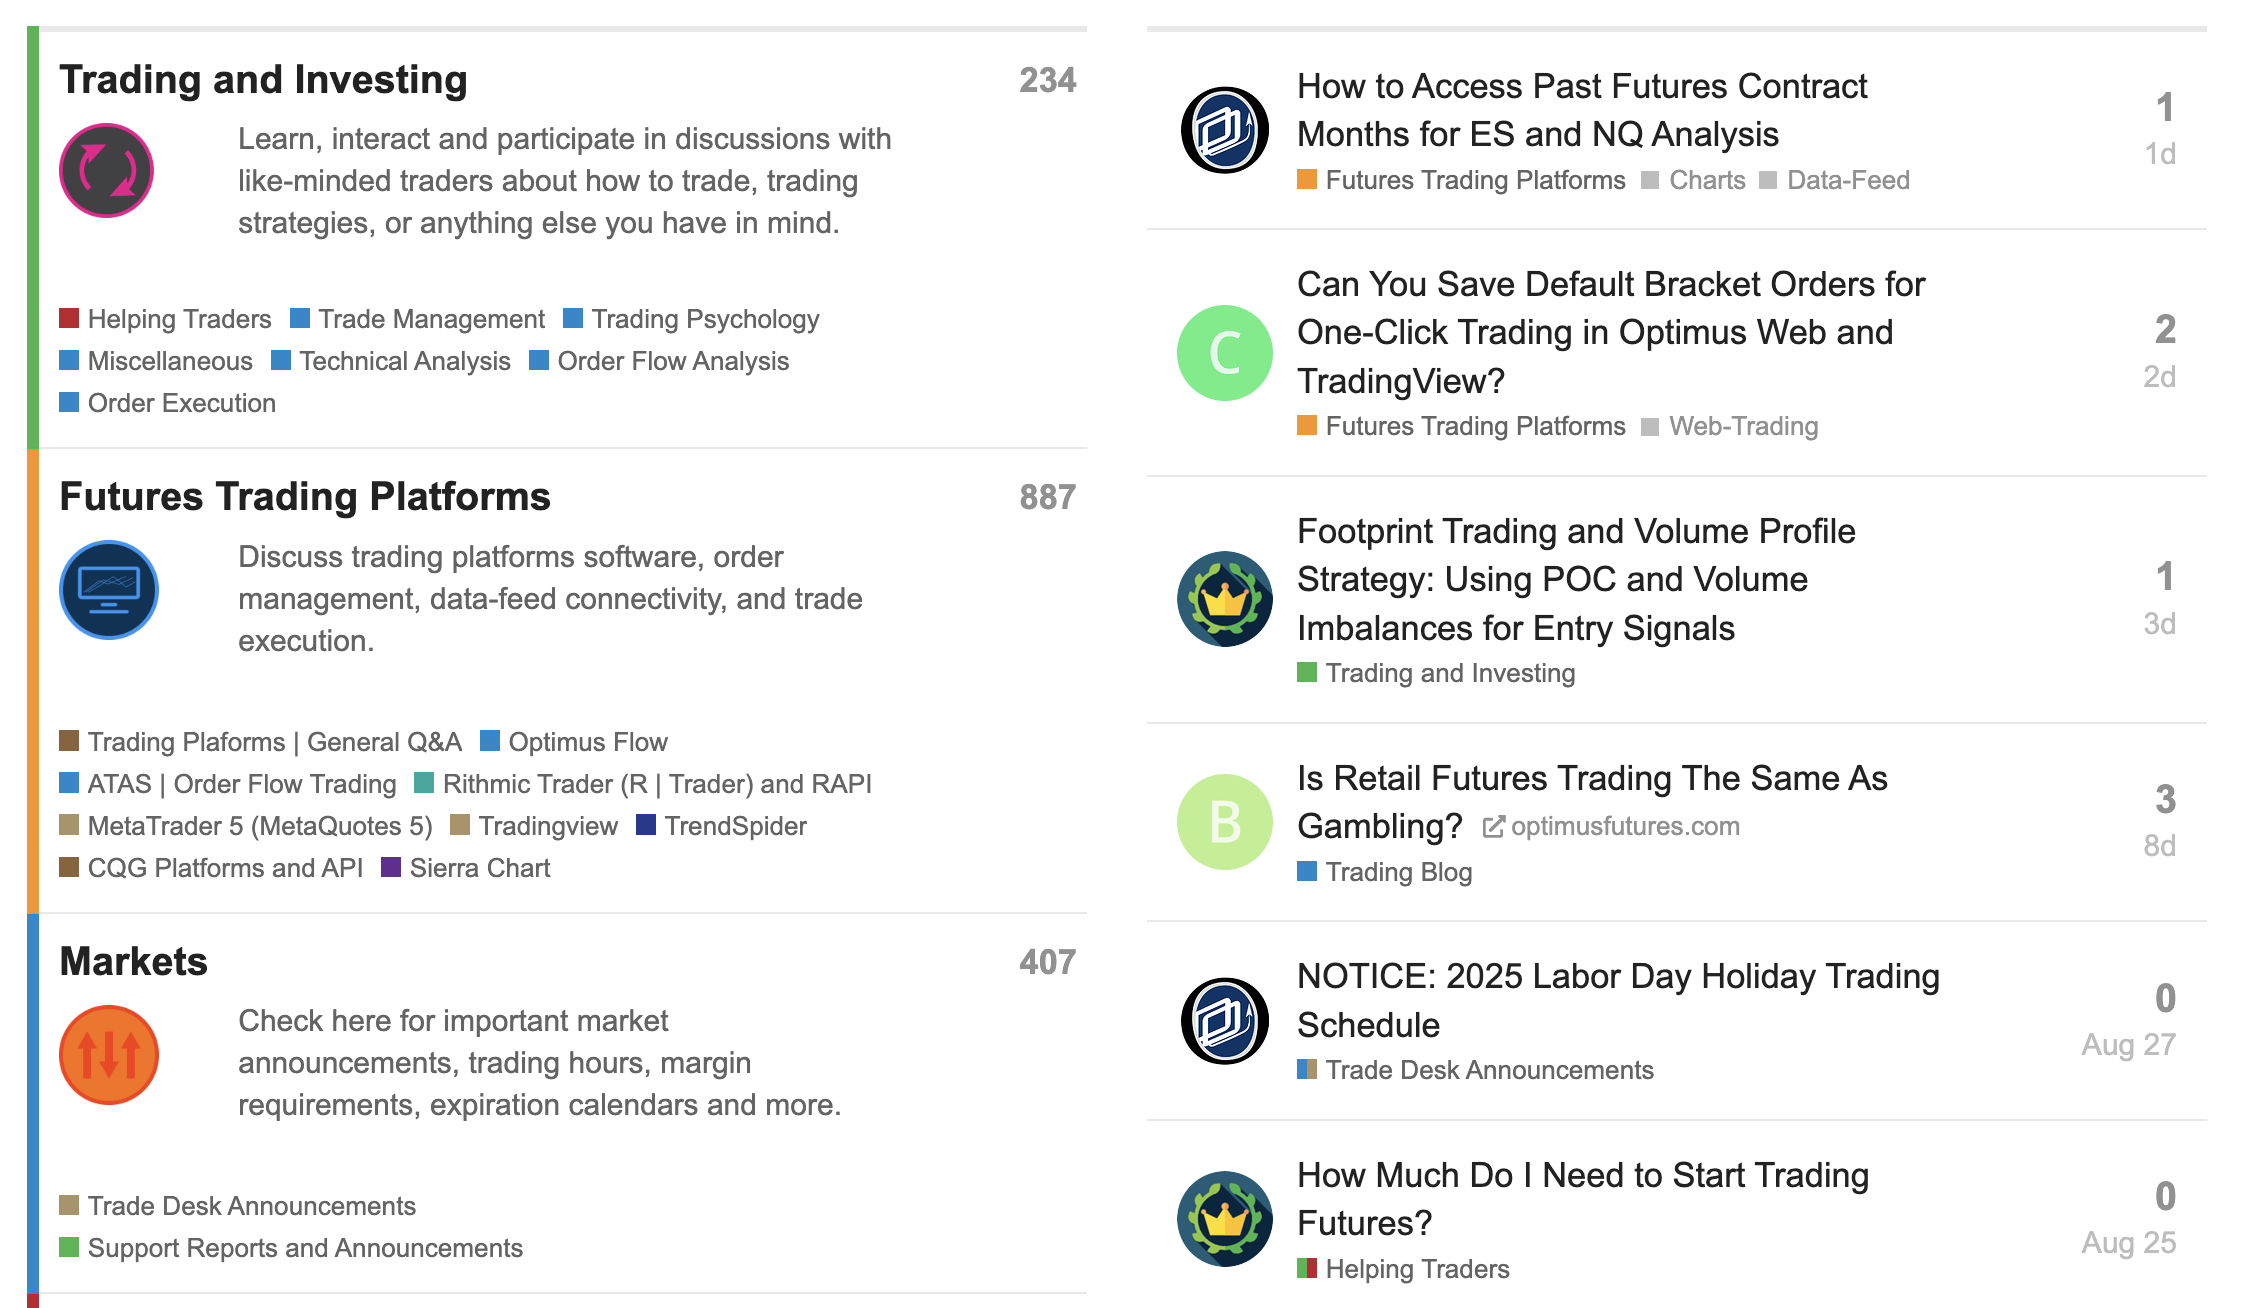2262x1308 pixels.
Task: Open the optimusfutures.com external link
Action: (1624, 826)
